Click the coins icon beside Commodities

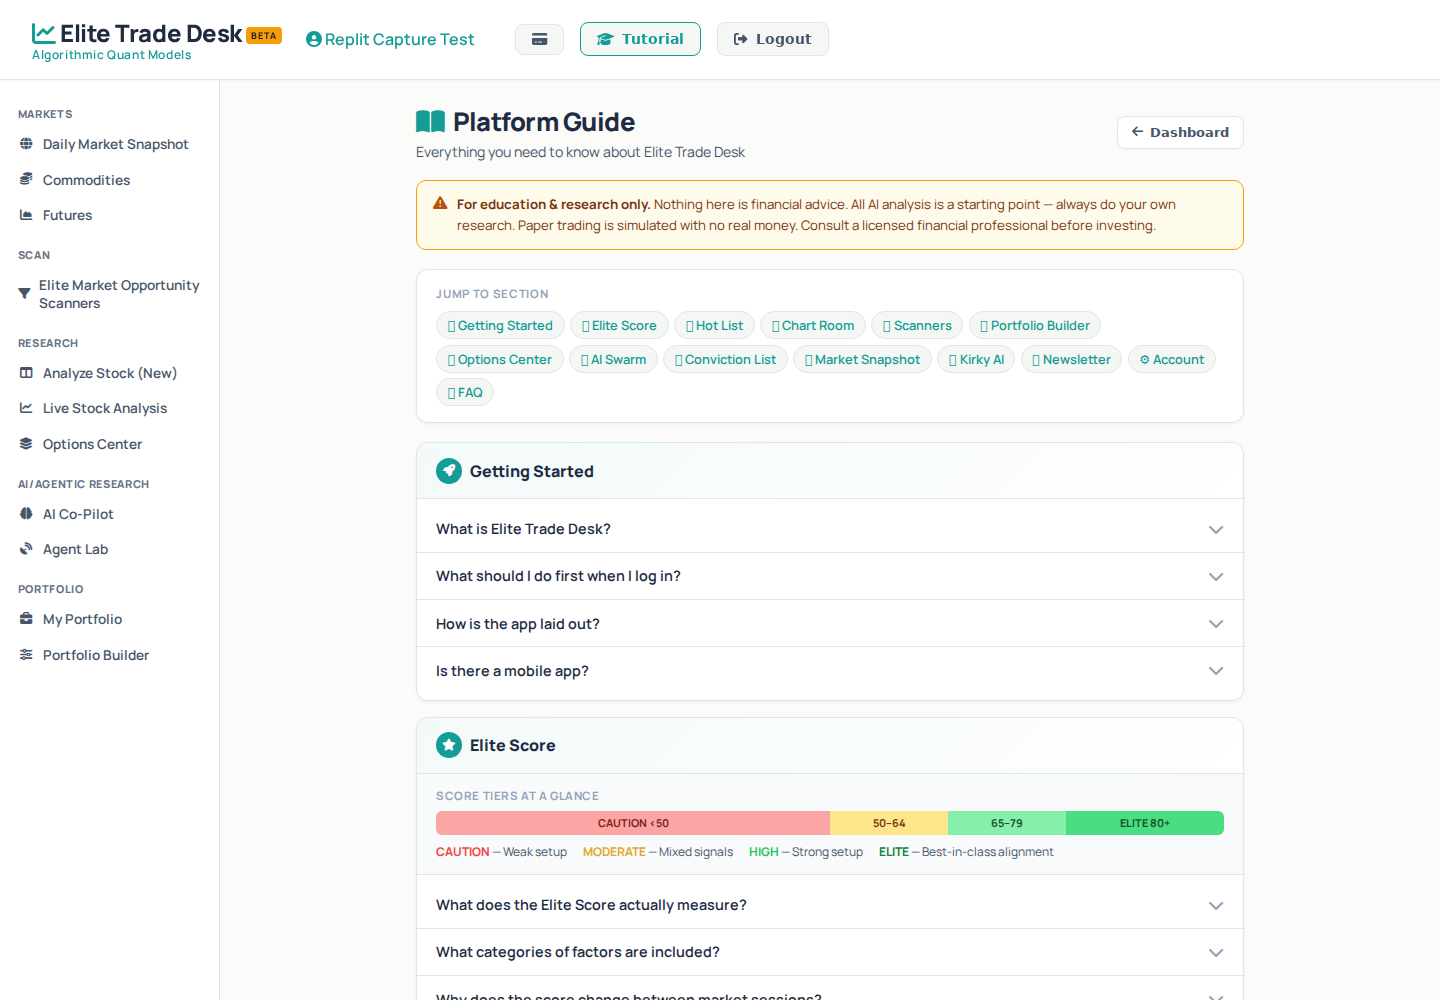pos(26,180)
